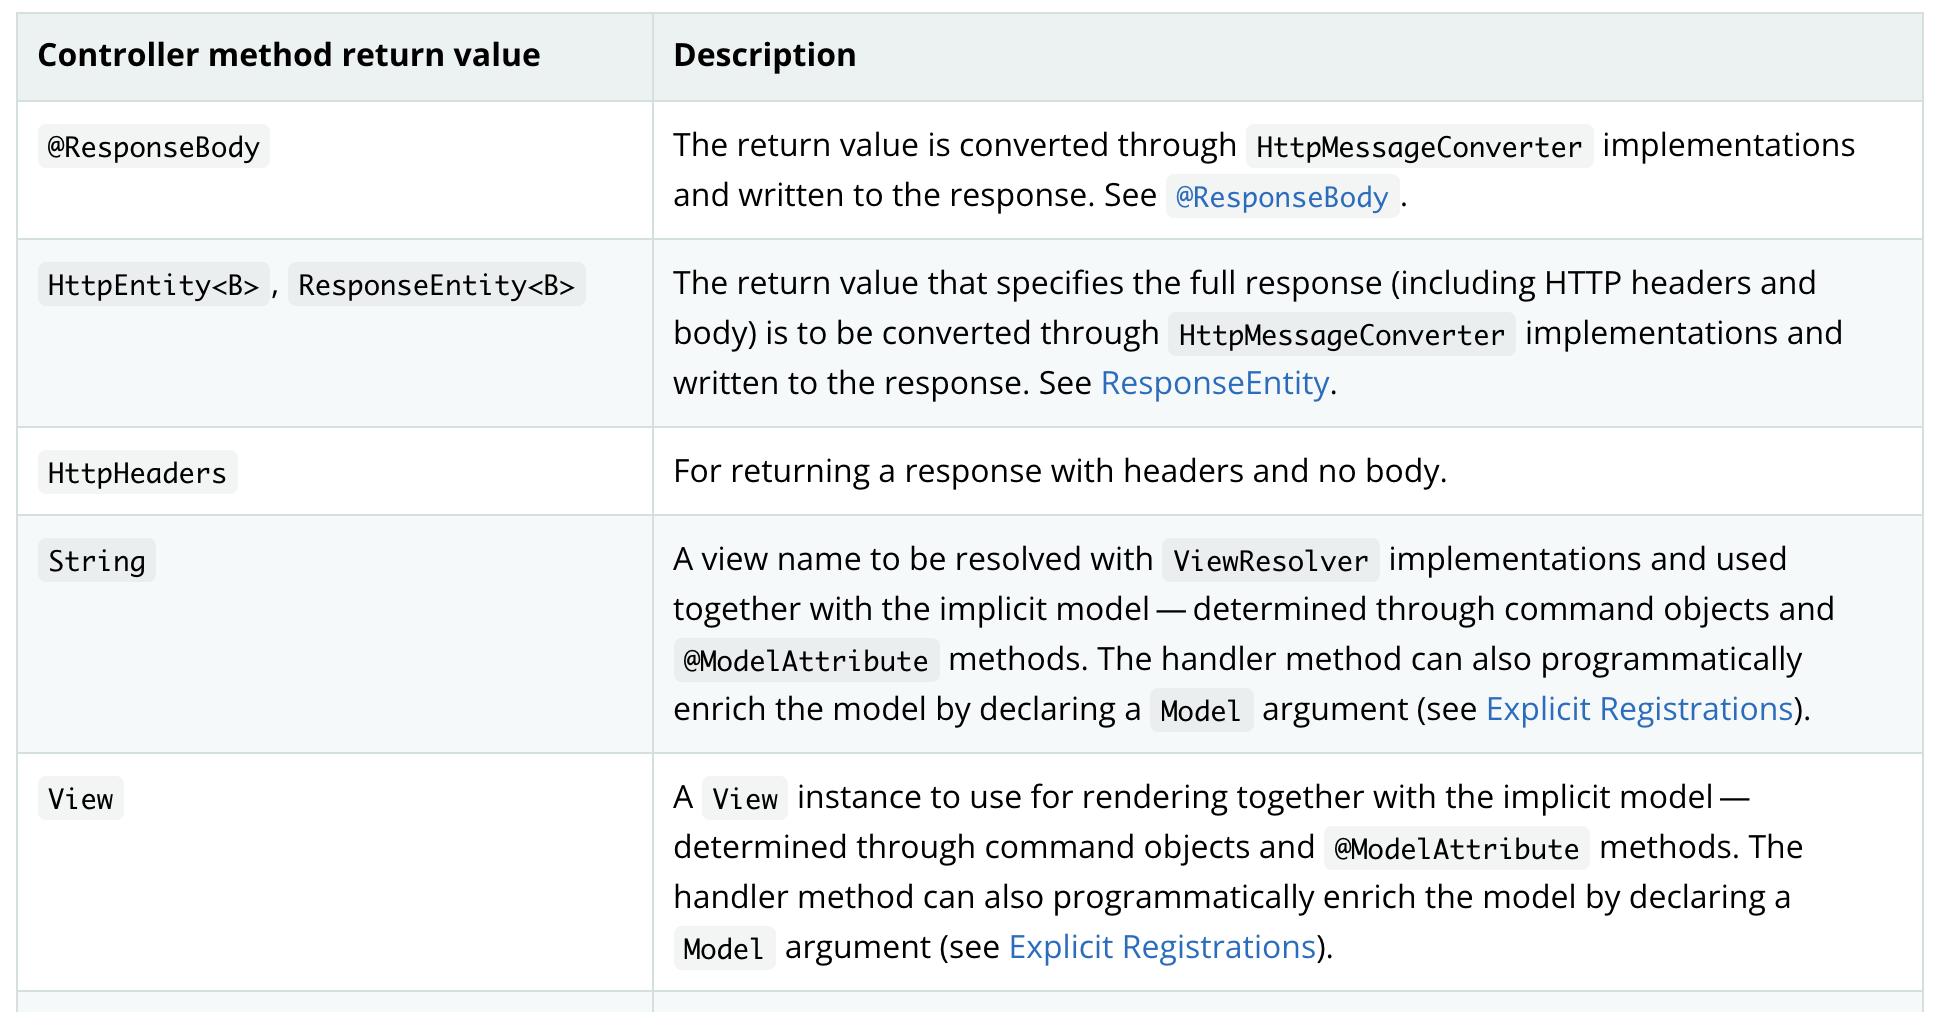Click HttpMessageConverter code in the HttpEntity row
This screenshot has width=1944, height=1012.
[1342, 335]
